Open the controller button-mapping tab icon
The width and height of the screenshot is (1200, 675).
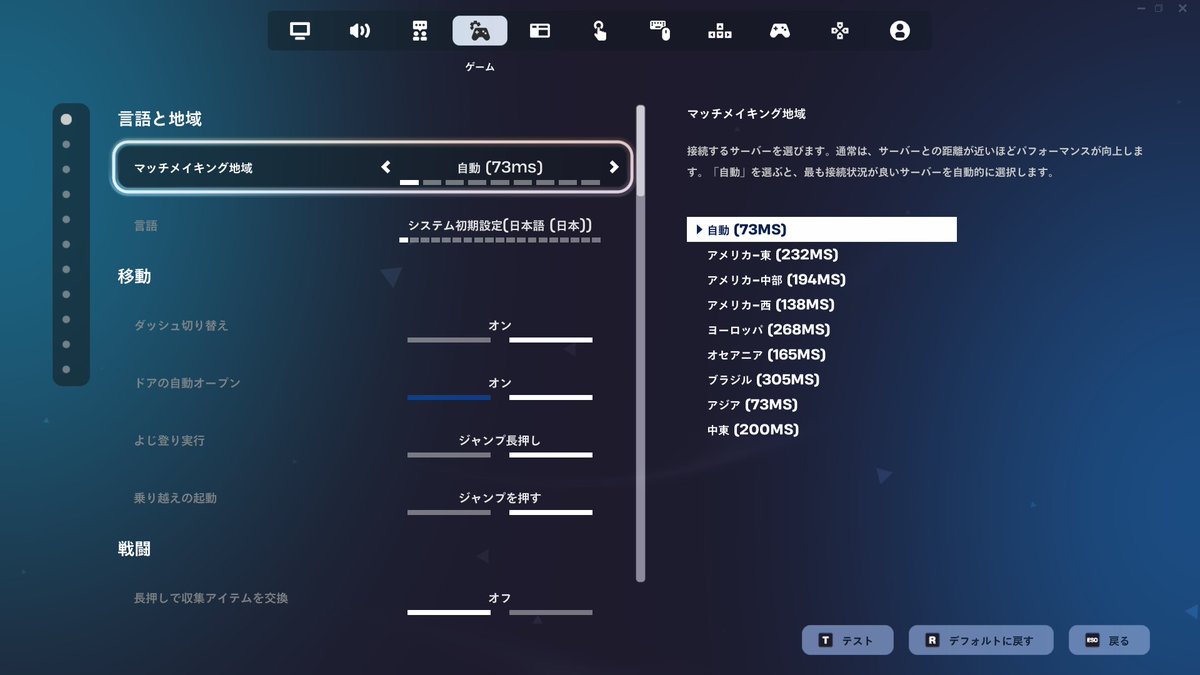click(840, 31)
